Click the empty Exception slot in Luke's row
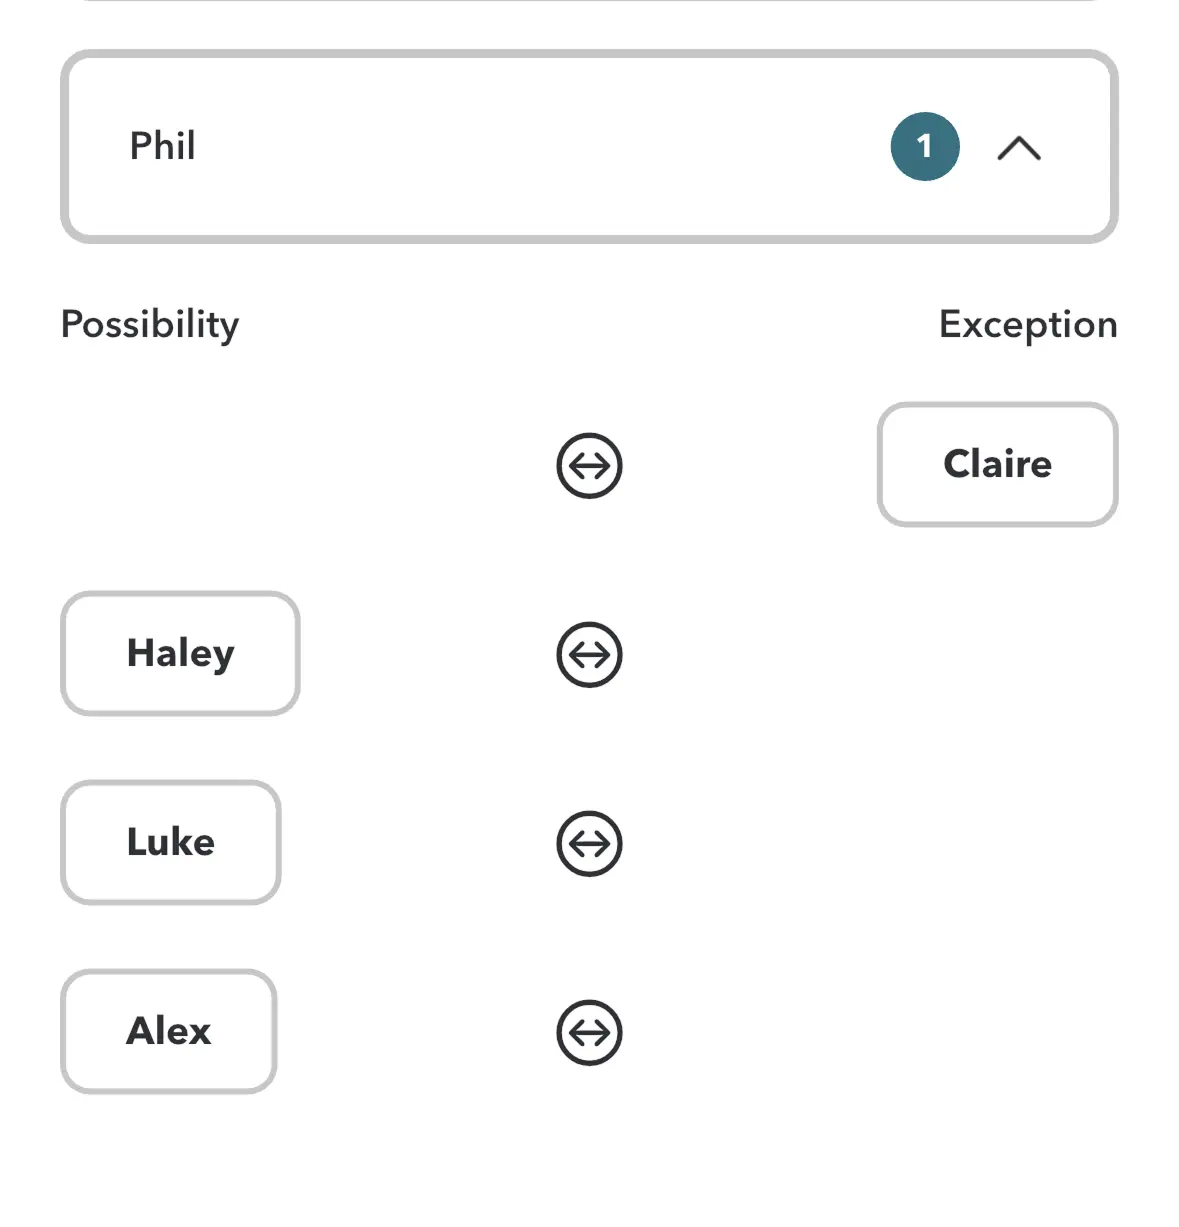The width and height of the screenshot is (1179, 1227). pyautogui.click(x=997, y=843)
